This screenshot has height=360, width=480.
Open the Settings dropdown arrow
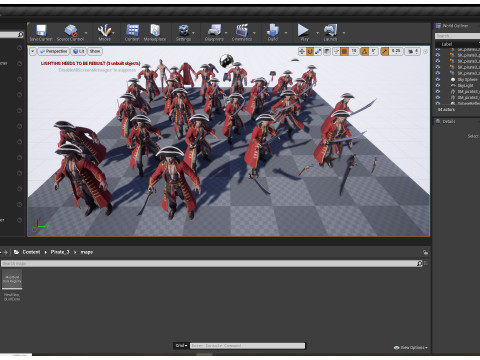[x=193, y=33]
